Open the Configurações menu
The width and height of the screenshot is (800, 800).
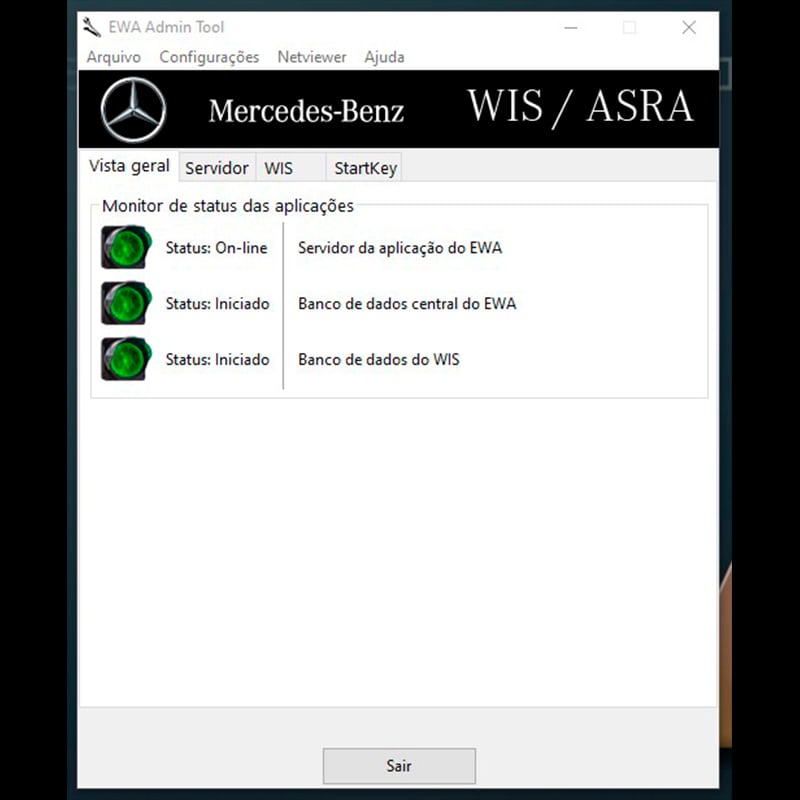tap(209, 57)
